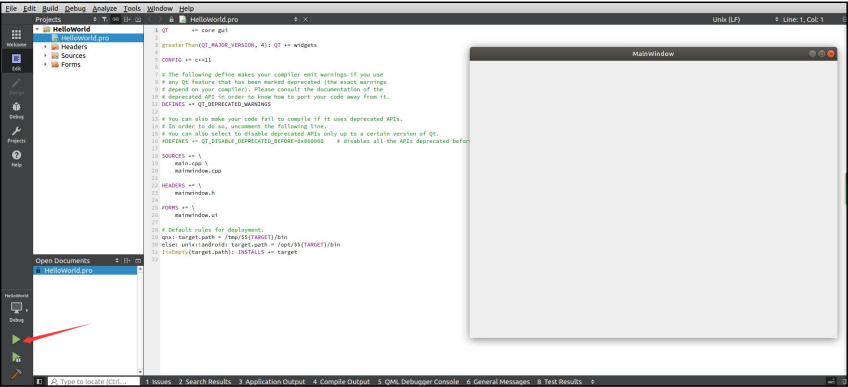Open the Open Documents view selector dropdown
Screen dimensions: 848x387
coord(117,261)
